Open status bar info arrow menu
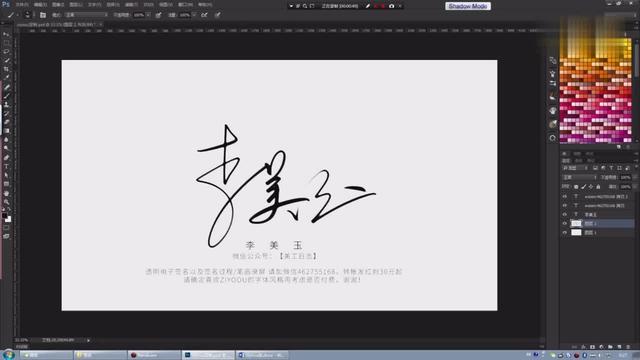Image resolution: width=640 pixels, height=360 pixels. [x=88, y=340]
